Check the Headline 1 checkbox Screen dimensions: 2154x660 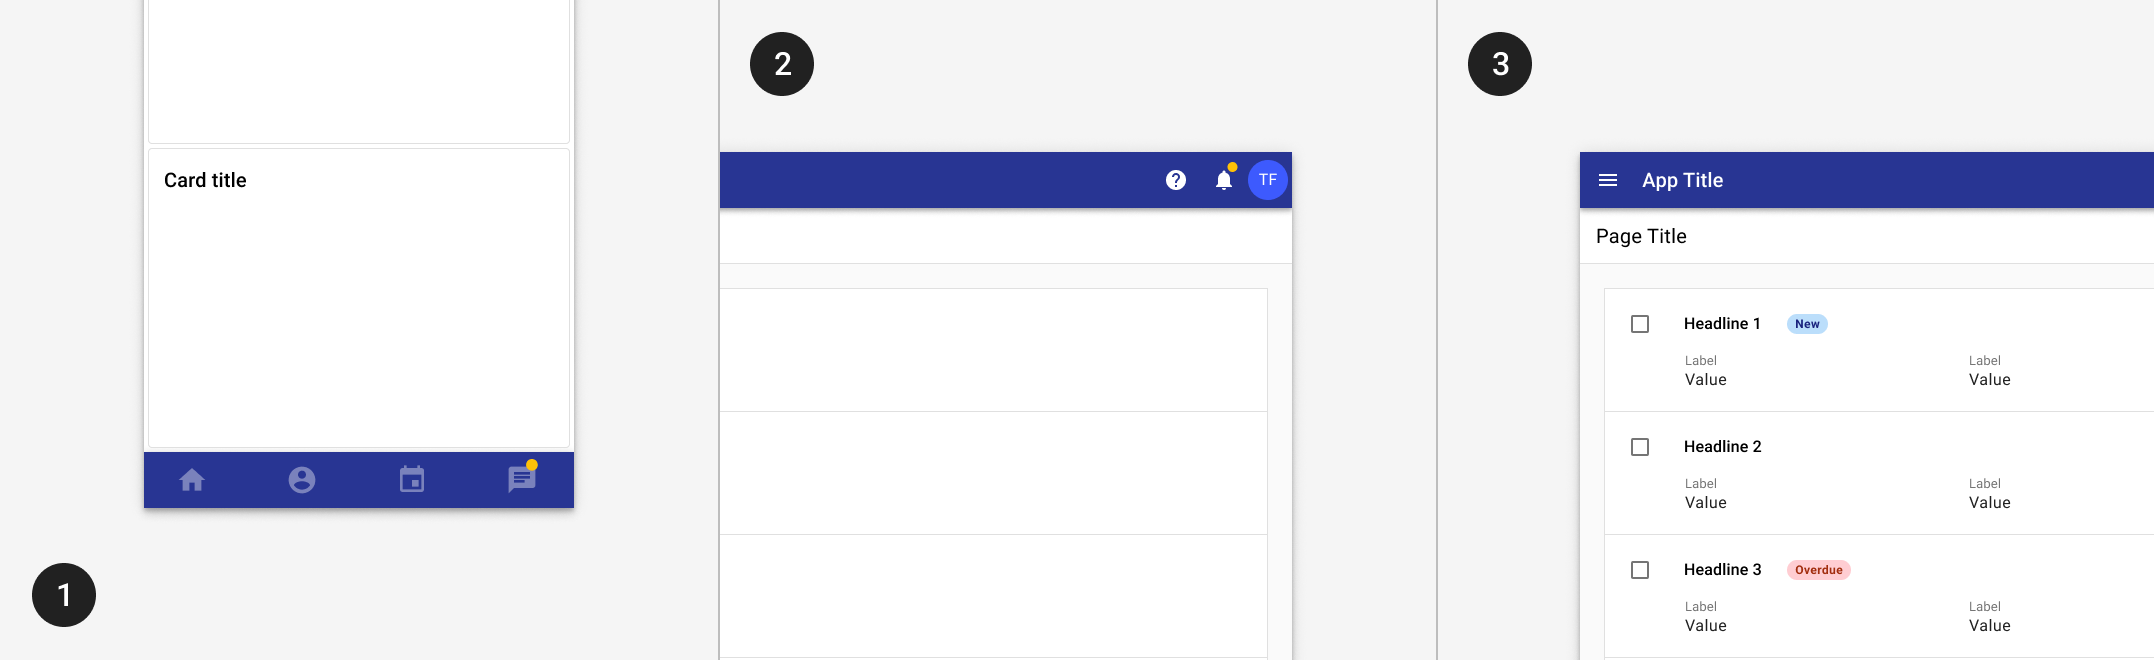pyautogui.click(x=1640, y=324)
